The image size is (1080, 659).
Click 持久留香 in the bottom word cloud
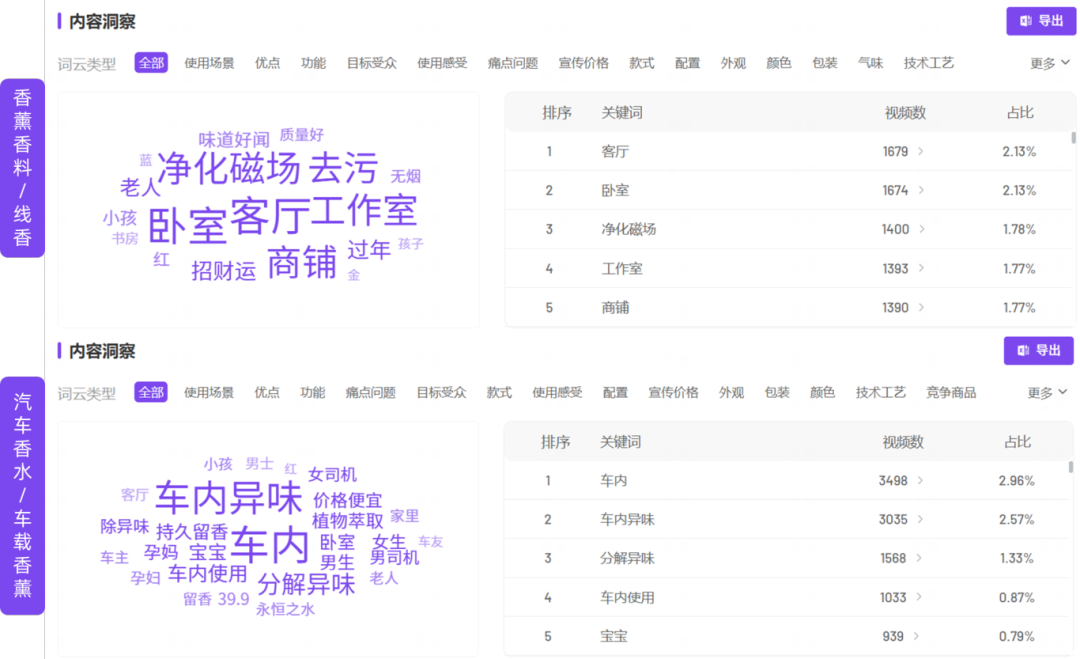click(x=191, y=532)
